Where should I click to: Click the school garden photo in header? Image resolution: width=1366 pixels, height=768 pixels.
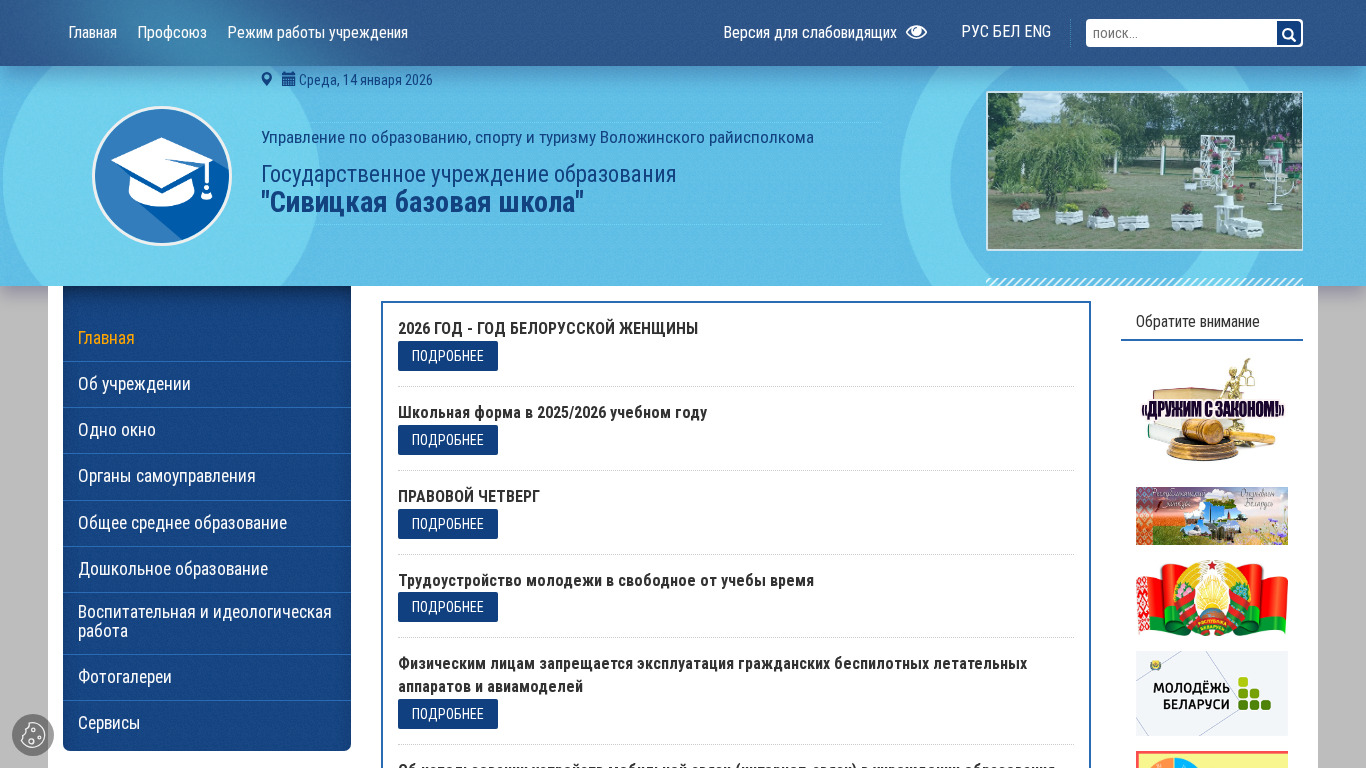[x=1144, y=171]
